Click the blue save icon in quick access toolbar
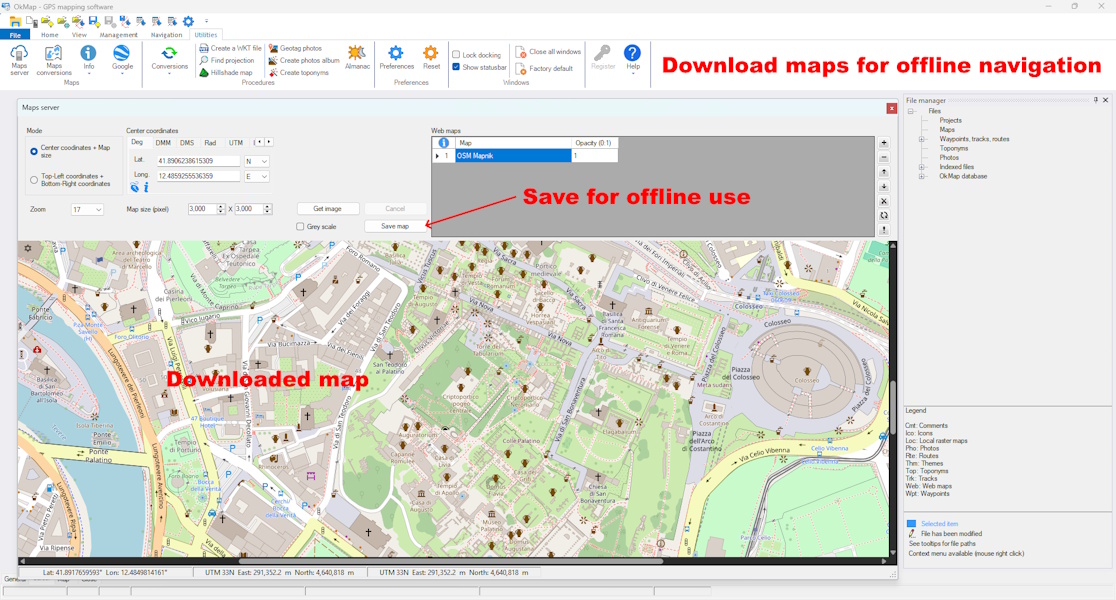This screenshot has height=600, width=1116. pyautogui.click(x=94, y=21)
